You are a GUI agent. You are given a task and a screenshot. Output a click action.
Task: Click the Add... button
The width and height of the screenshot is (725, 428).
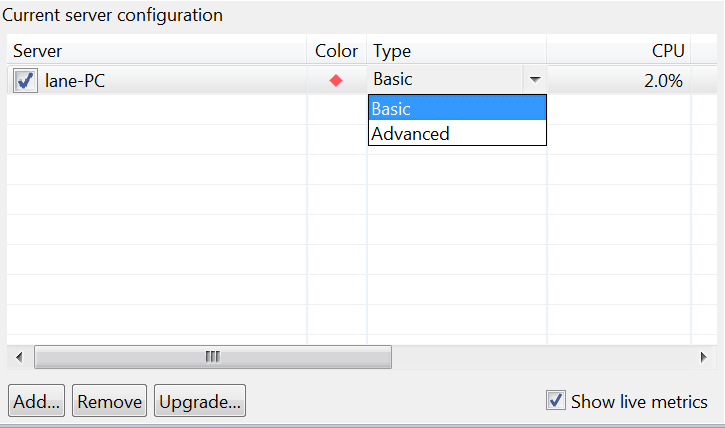coord(37,401)
